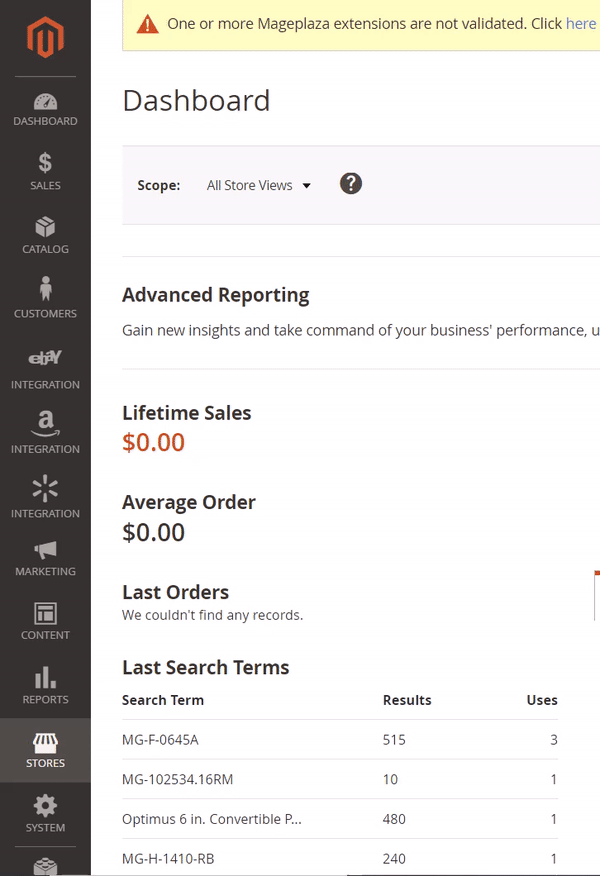Open the Amazon Integration menu

(x=45, y=432)
